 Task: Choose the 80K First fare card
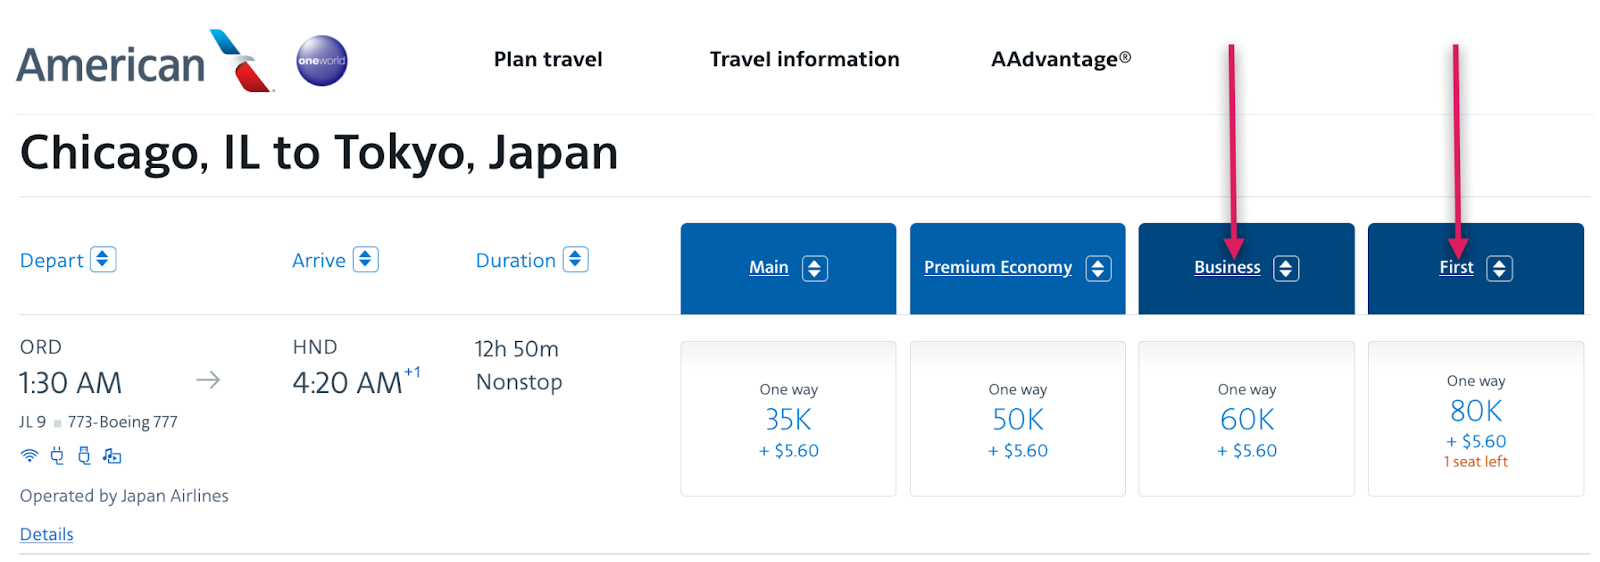tap(1475, 419)
